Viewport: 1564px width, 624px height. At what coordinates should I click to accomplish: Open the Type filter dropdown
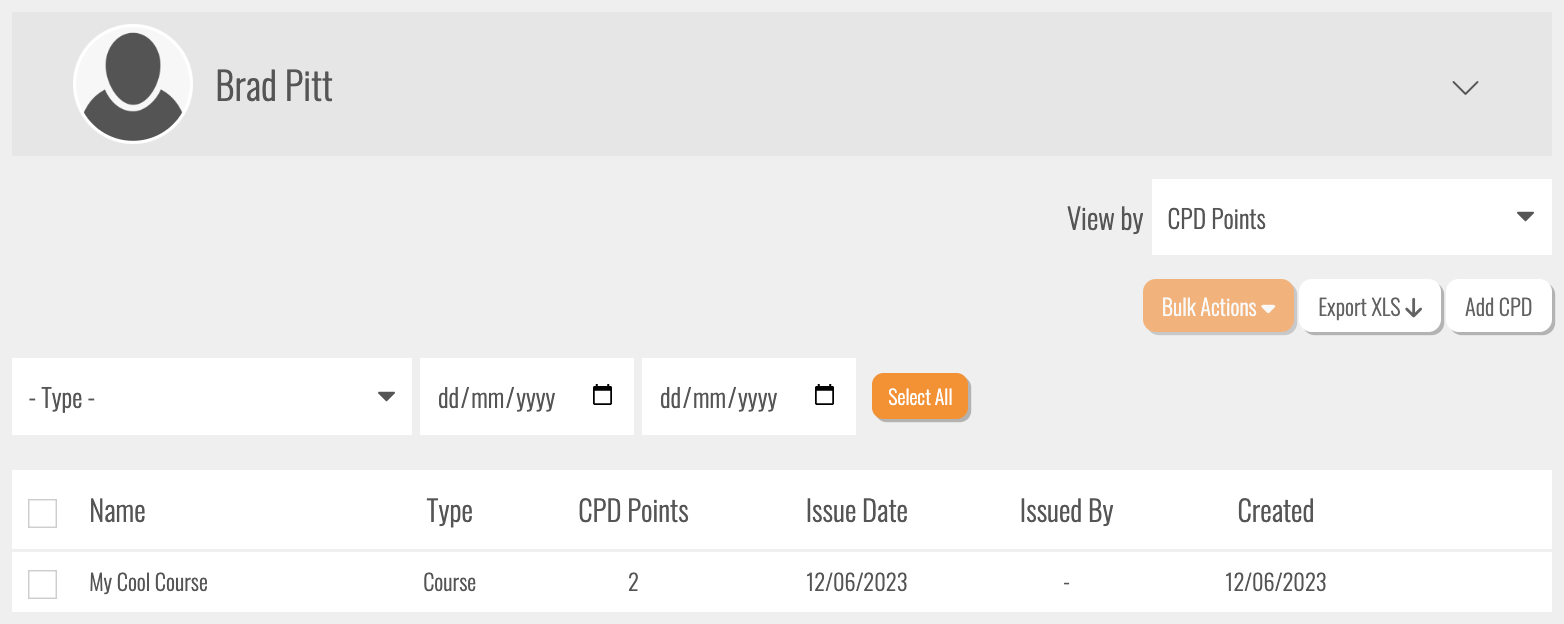[x=212, y=397]
